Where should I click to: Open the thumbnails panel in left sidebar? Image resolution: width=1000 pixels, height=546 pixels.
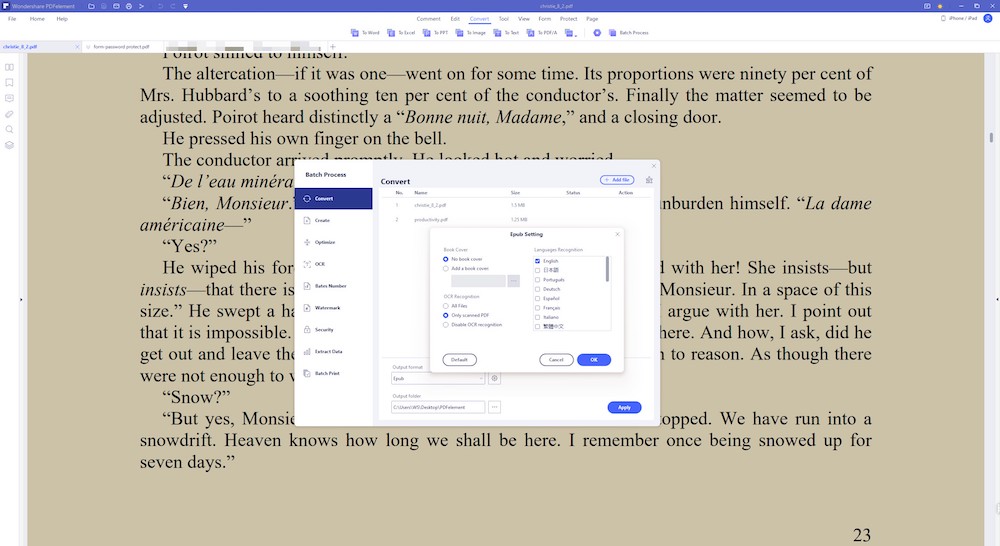pyautogui.click(x=10, y=67)
